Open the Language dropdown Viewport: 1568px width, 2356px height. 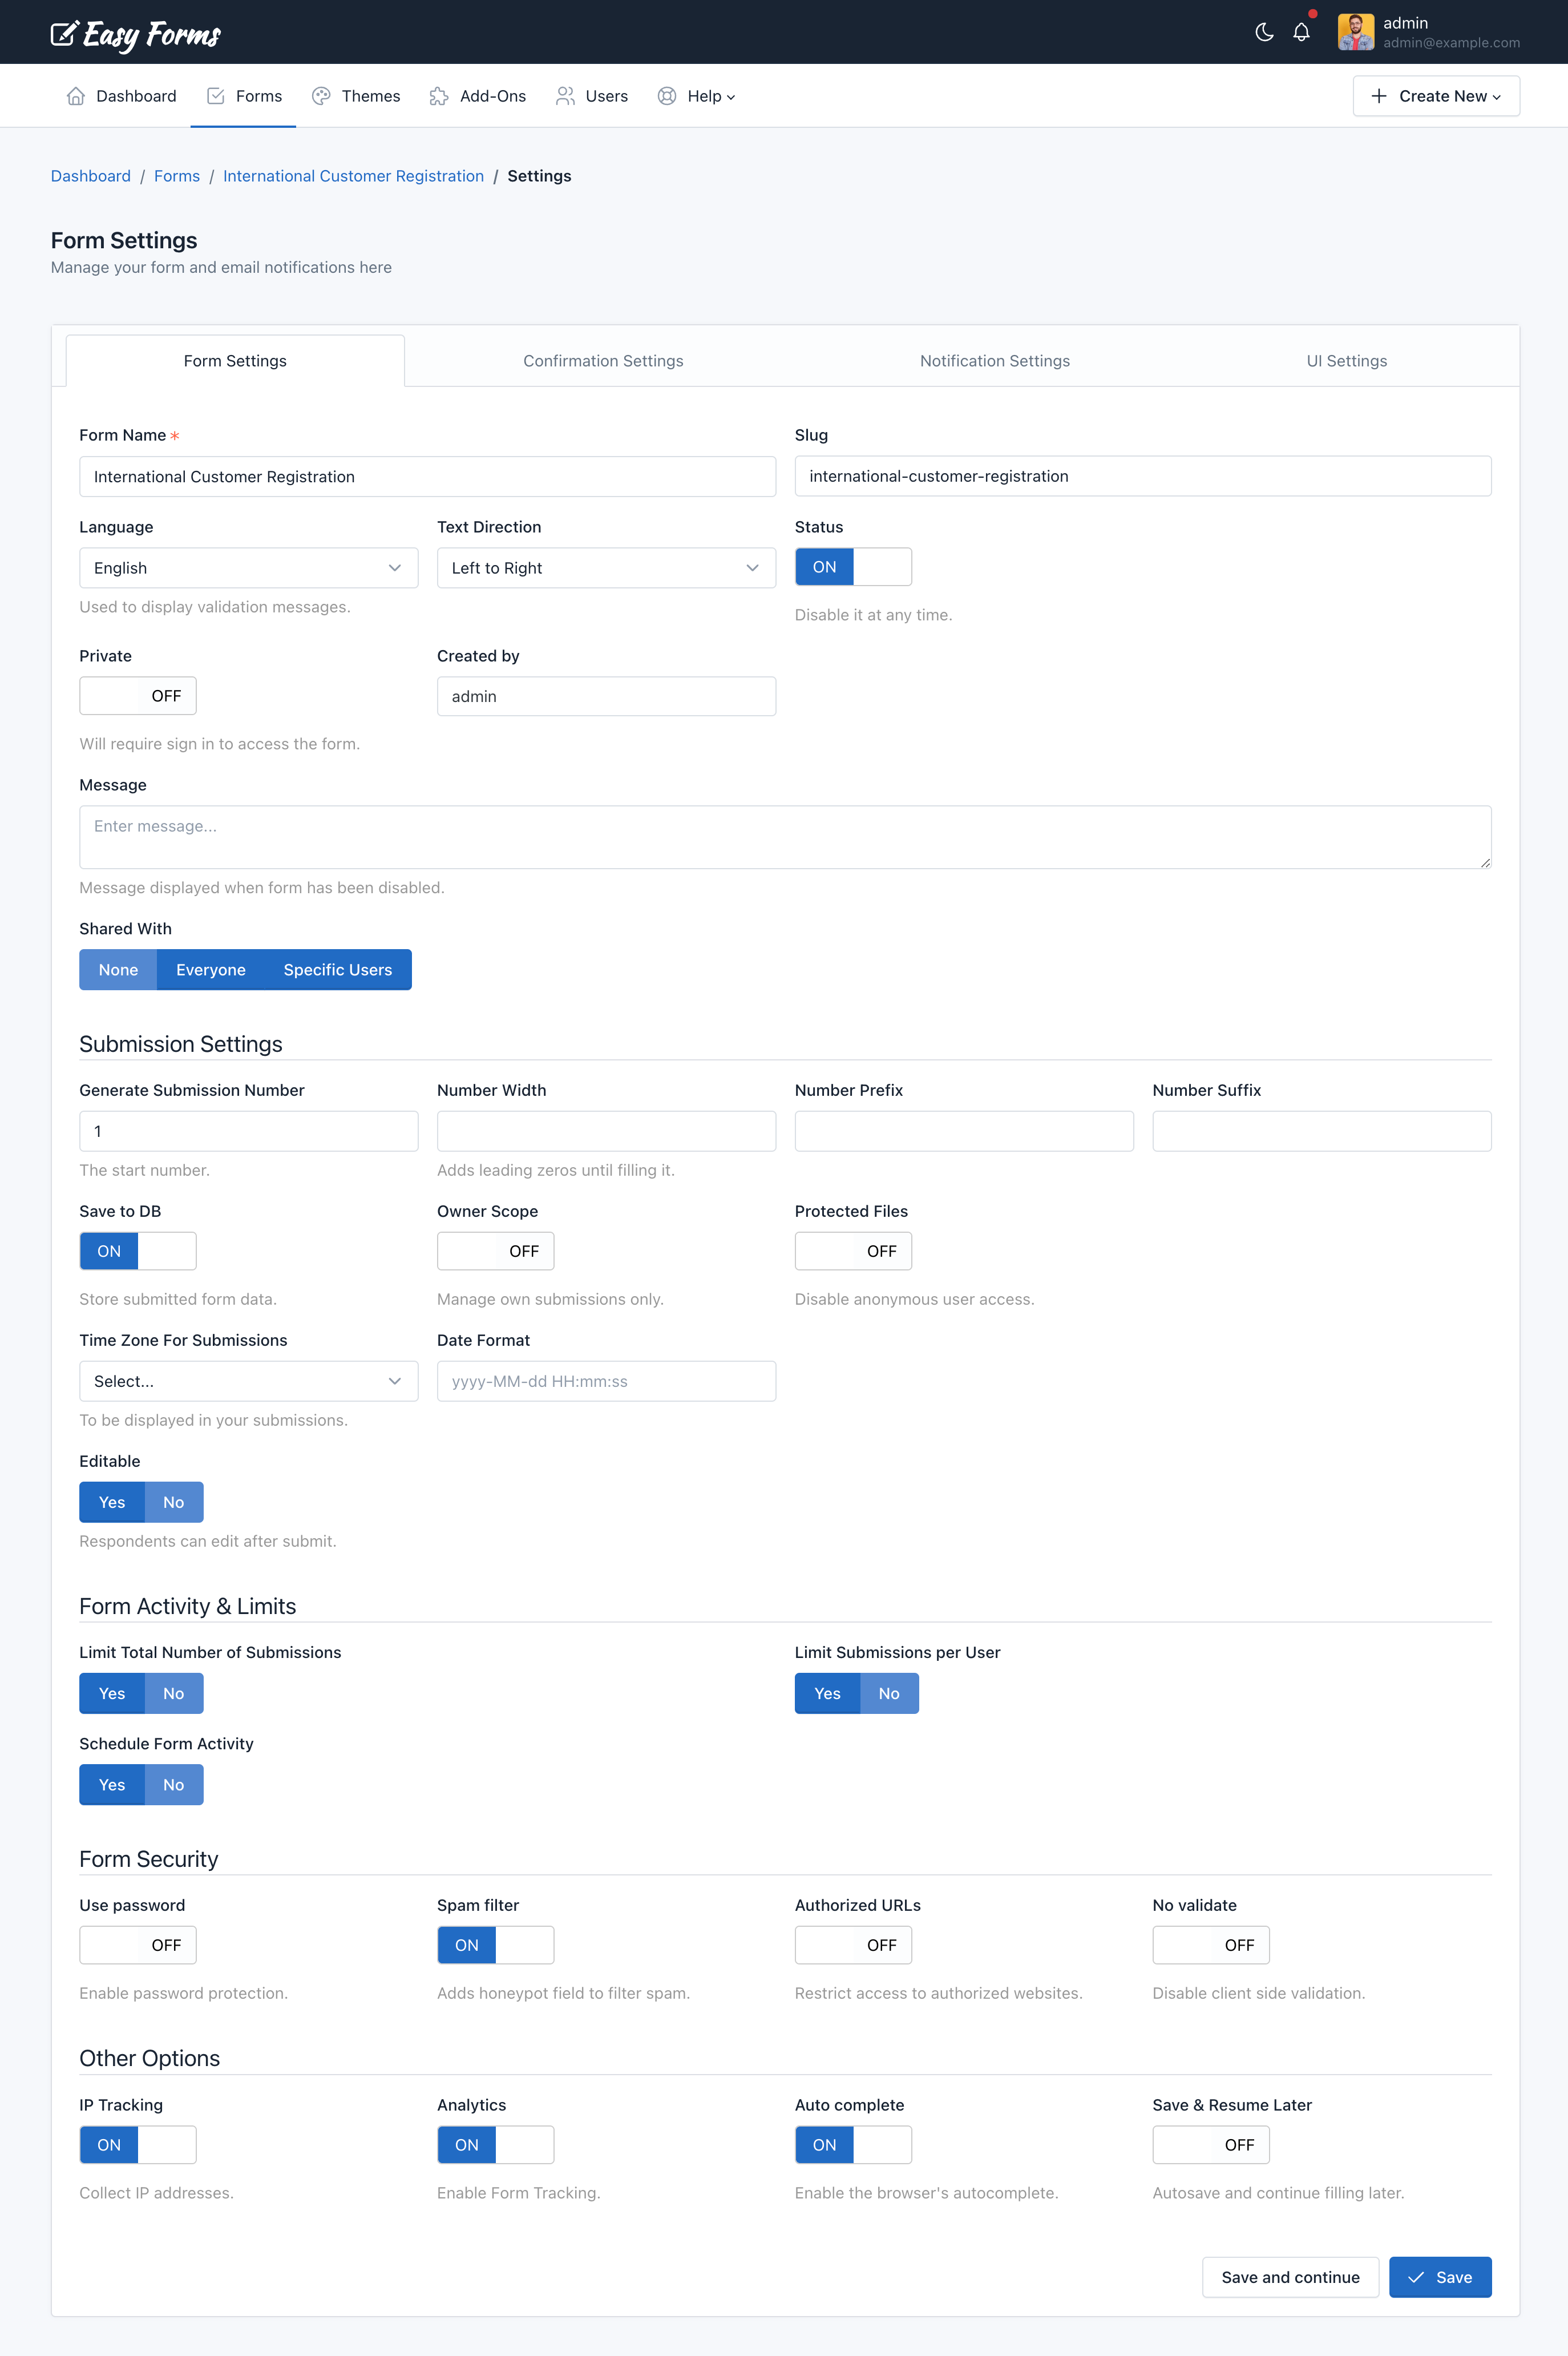(248, 567)
